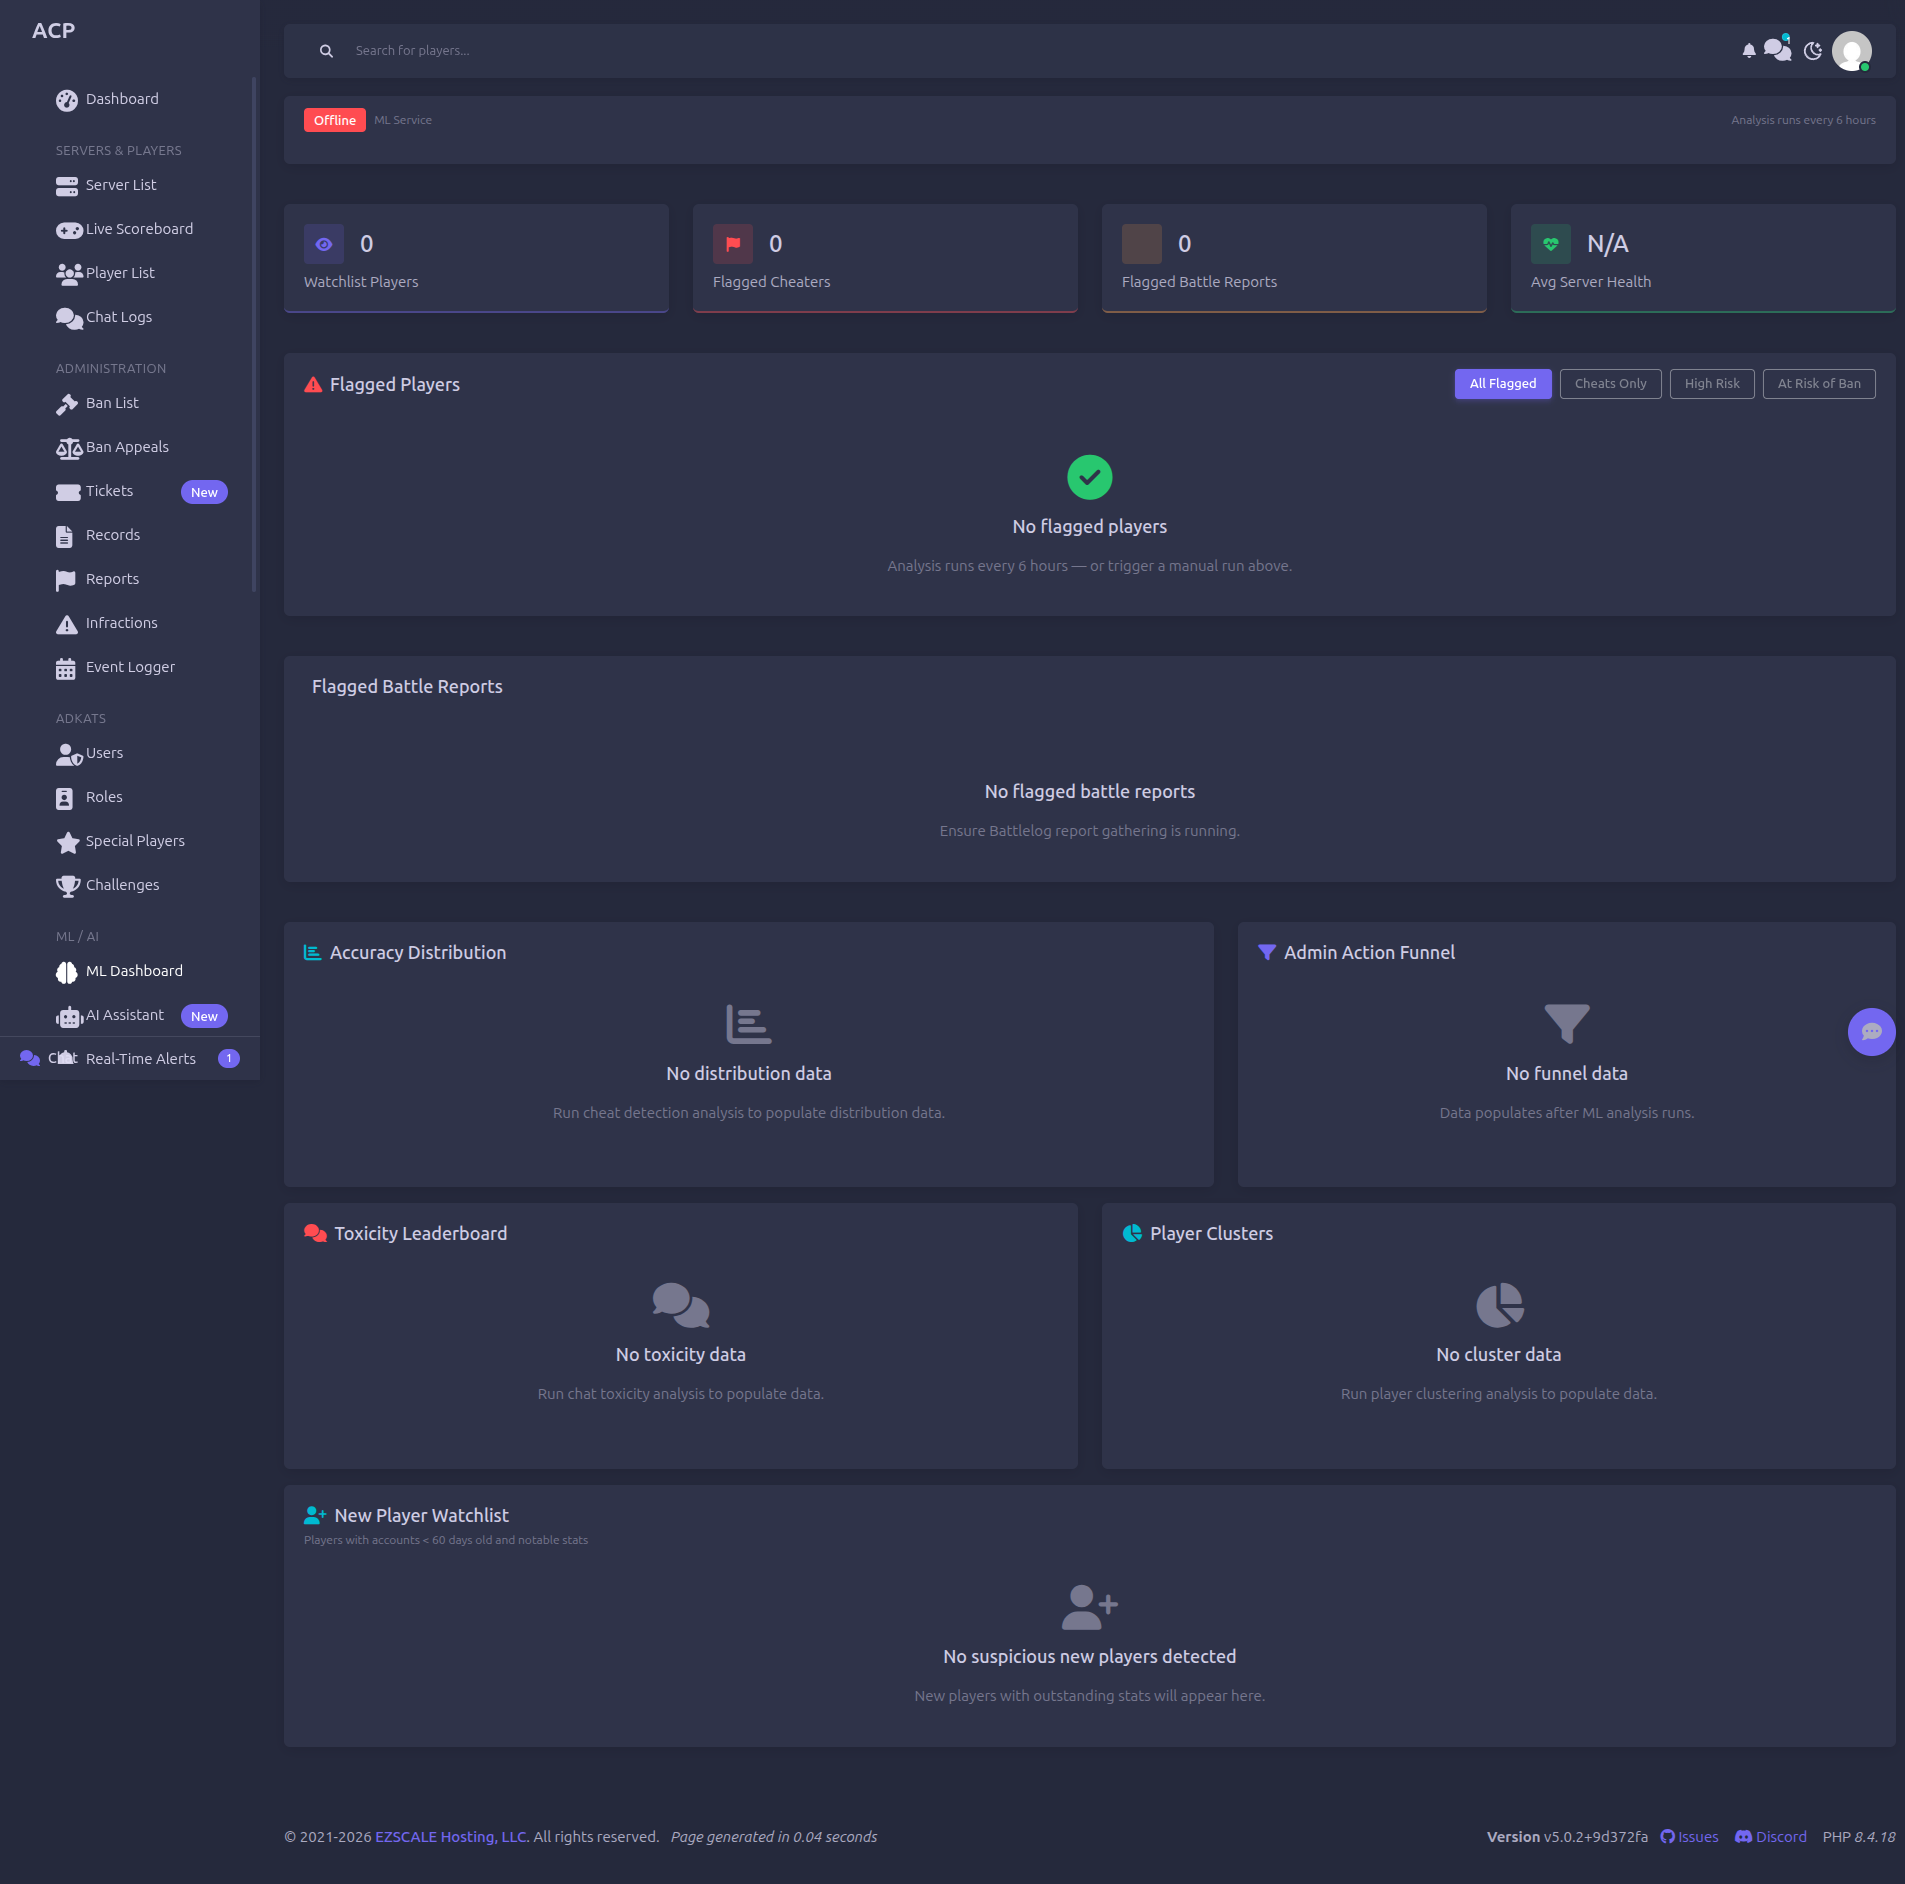The width and height of the screenshot is (1905, 1884).
Task: Toggle dark mode moon icon
Action: tap(1812, 51)
